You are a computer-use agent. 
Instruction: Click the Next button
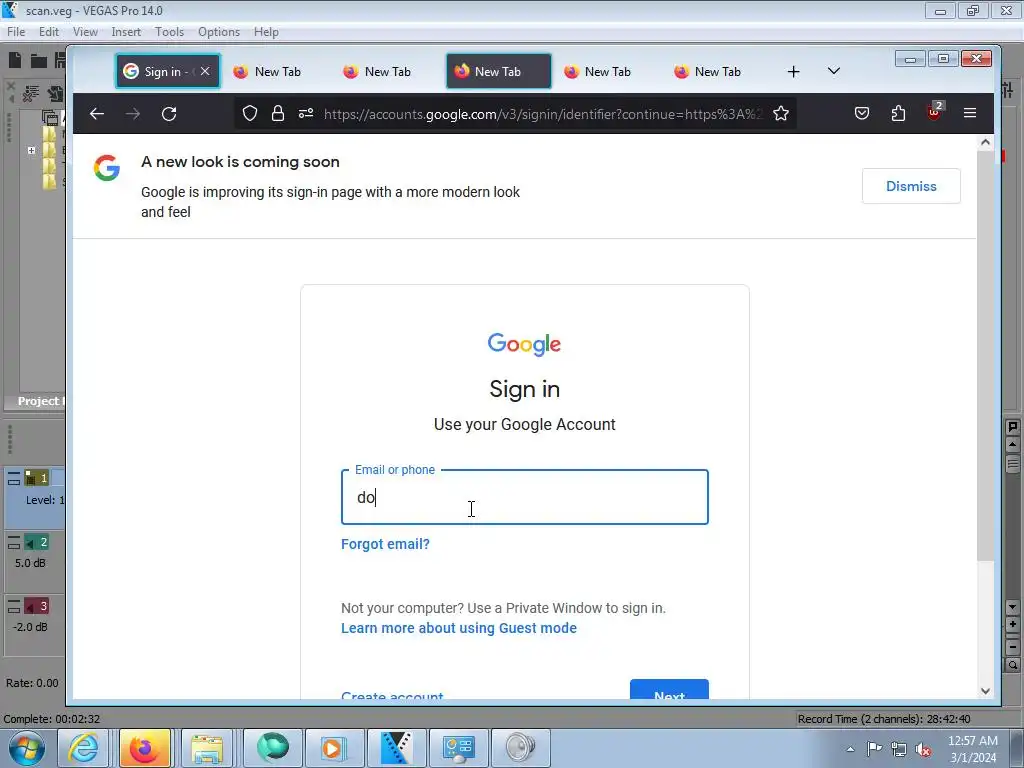point(669,690)
